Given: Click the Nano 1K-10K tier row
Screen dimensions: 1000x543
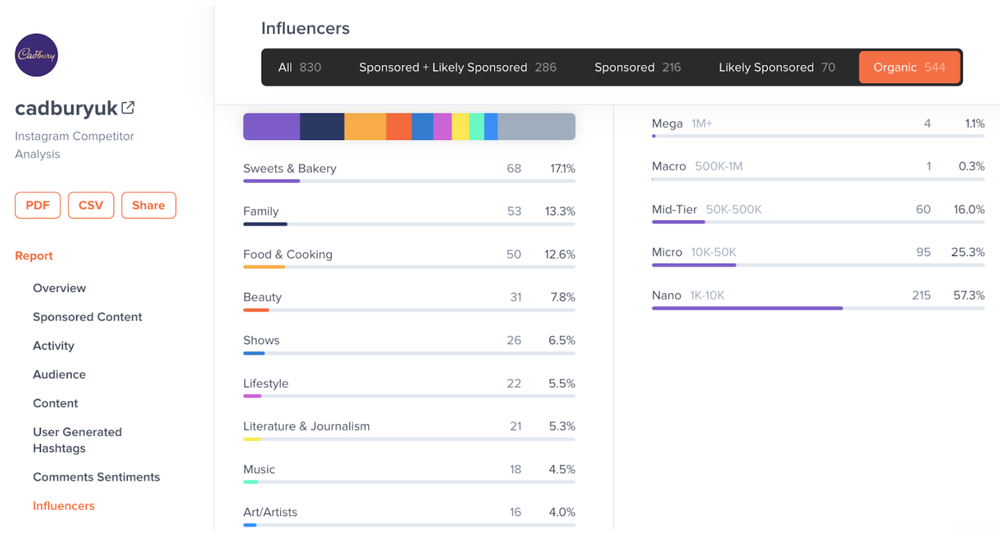Looking at the screenshot, I should pyautogui.click(x=818, y=298).
